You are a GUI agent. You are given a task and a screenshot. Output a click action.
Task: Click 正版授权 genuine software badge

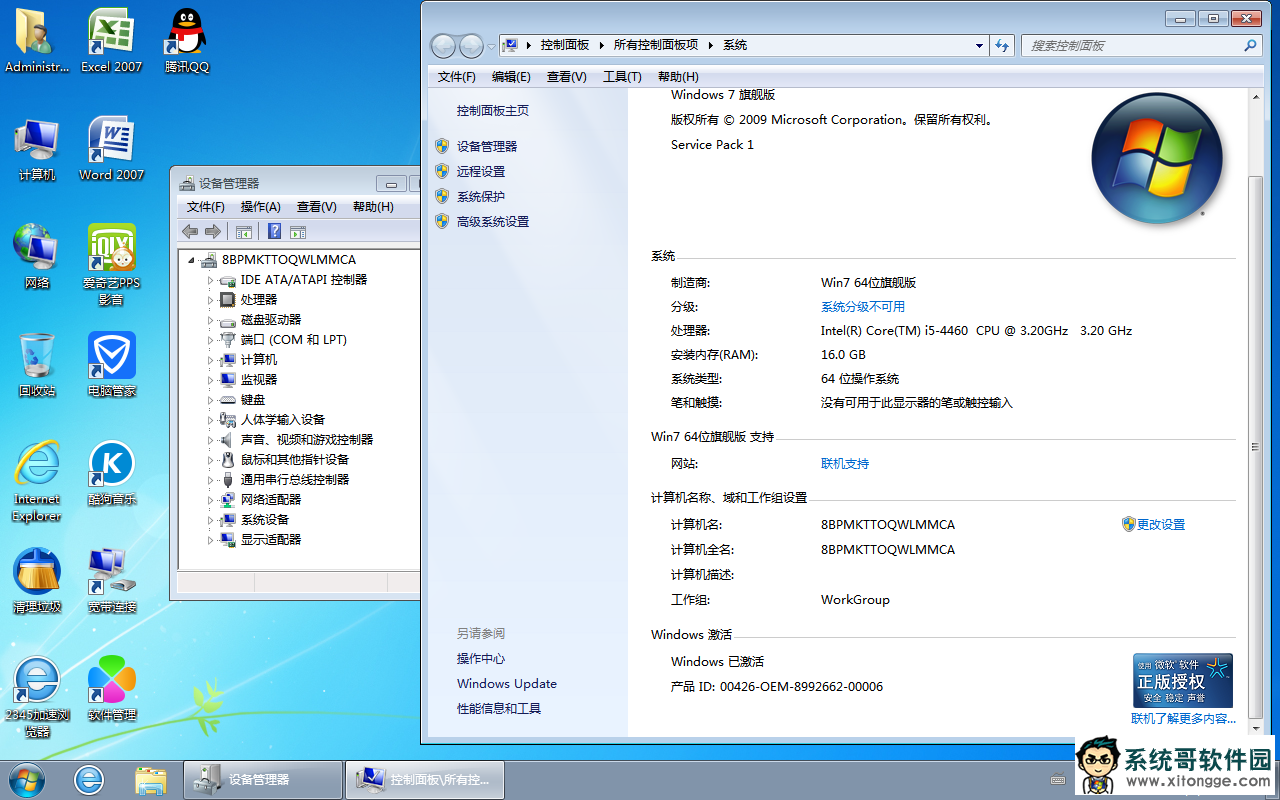point(1183,681)
